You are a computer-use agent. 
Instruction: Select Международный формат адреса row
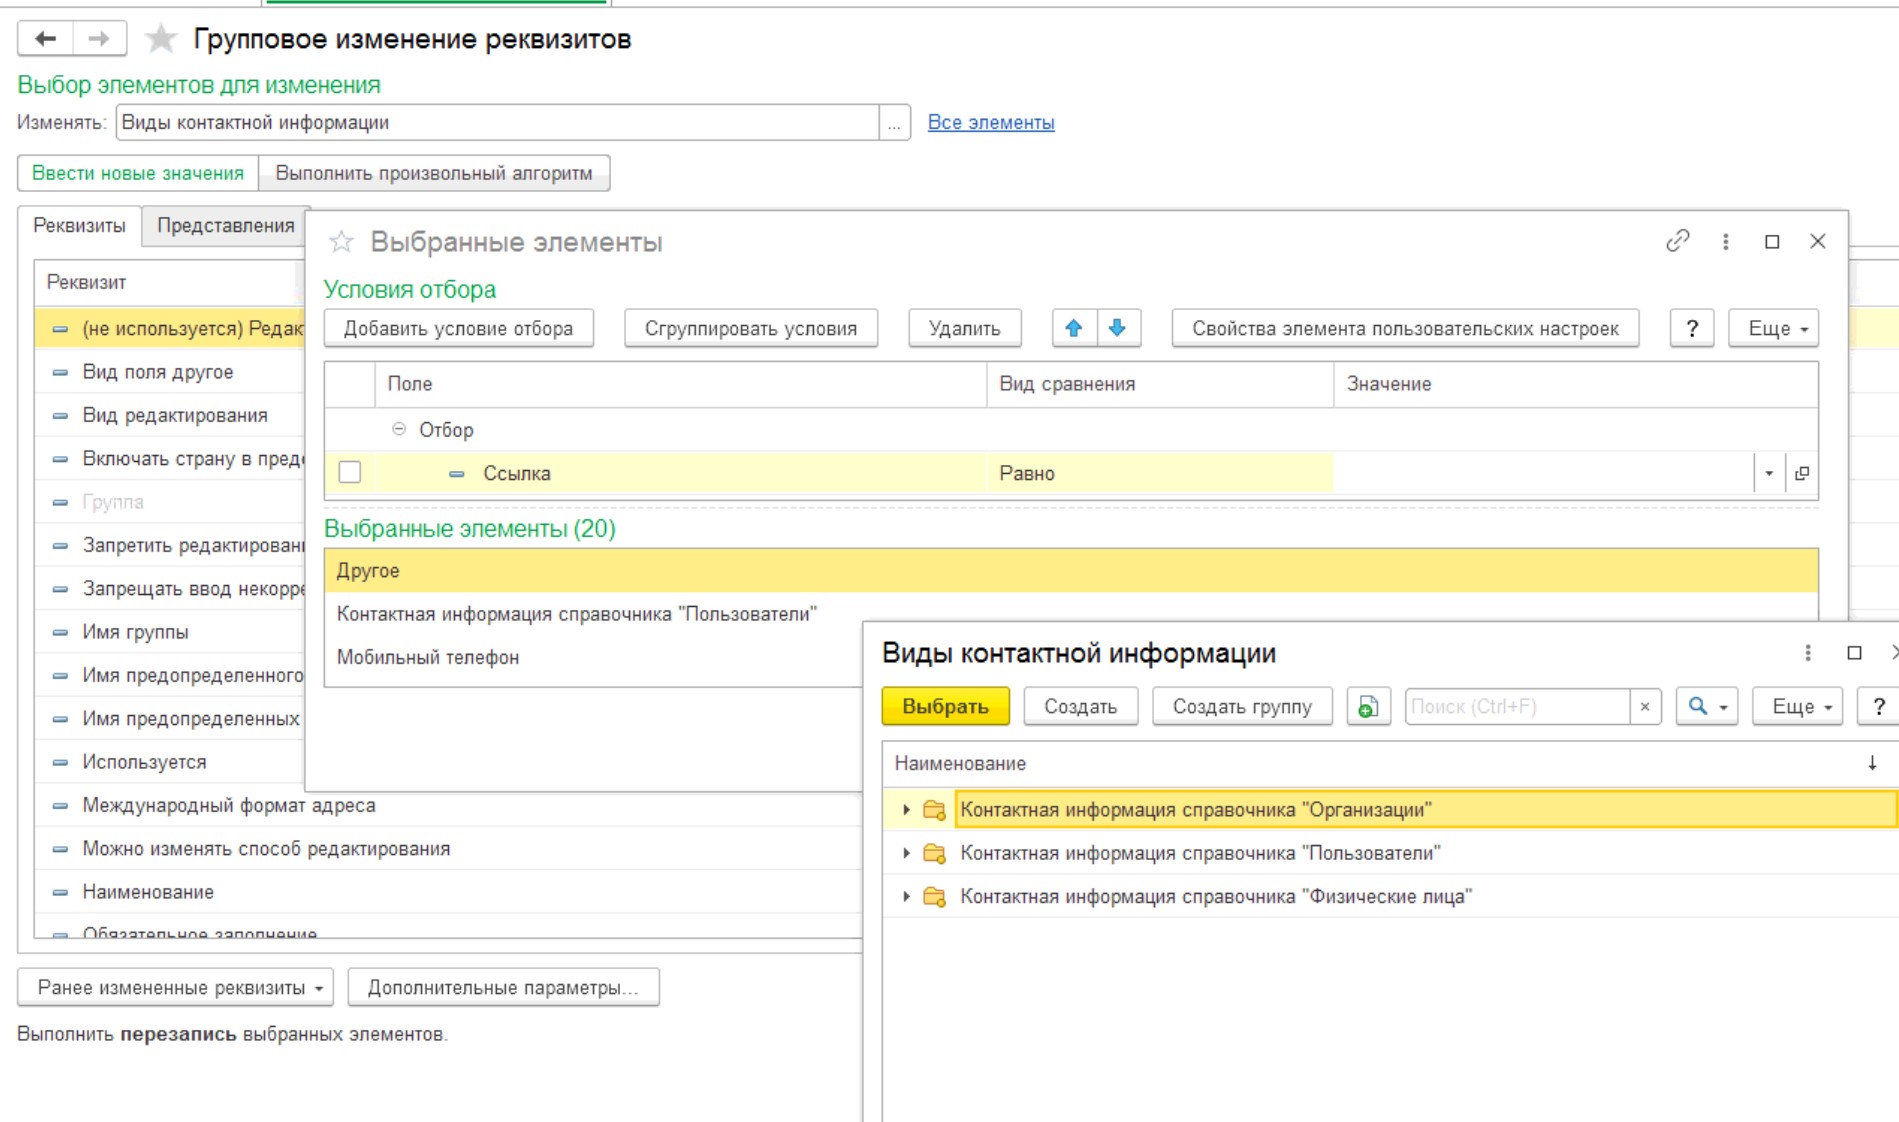click(x=448, y=805)
